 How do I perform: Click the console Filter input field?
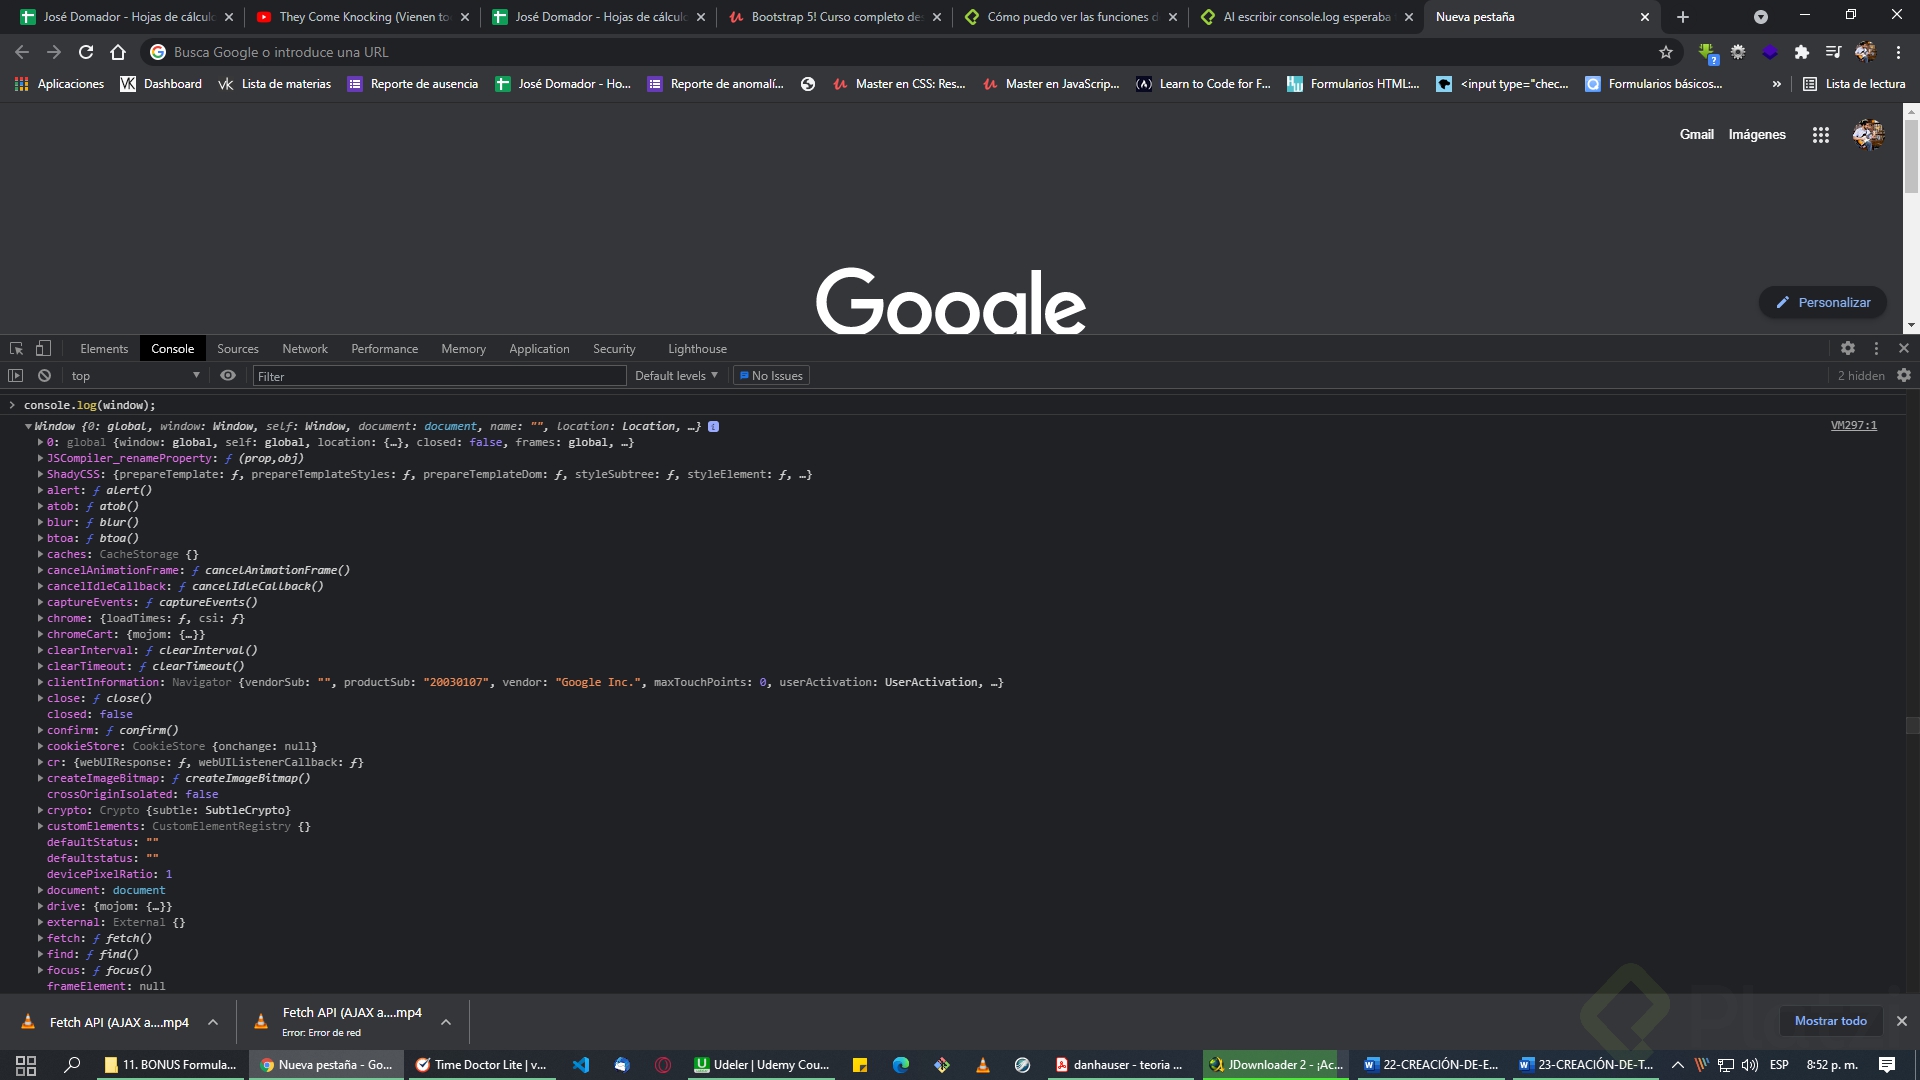click(x=440, y=376)
